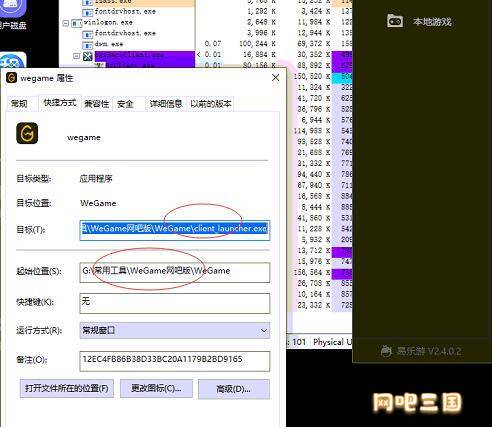Click the purple highlighted process icon

tap(88, 56)
